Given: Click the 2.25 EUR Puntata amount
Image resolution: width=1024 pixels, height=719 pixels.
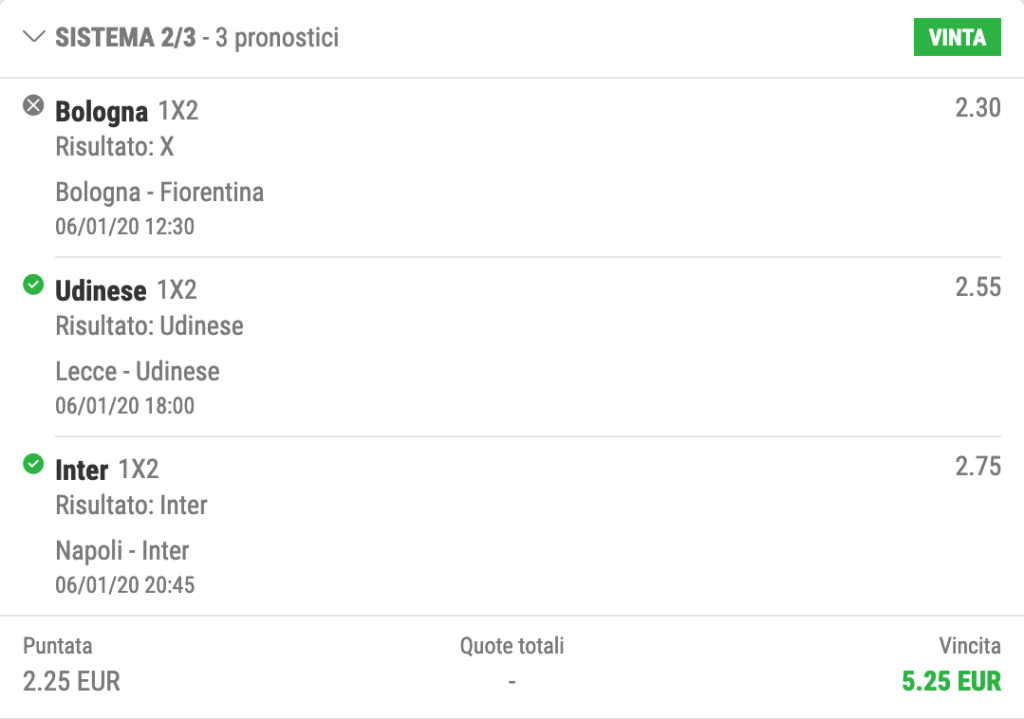Looking at the screenshot, I should [x=72, y=681].
